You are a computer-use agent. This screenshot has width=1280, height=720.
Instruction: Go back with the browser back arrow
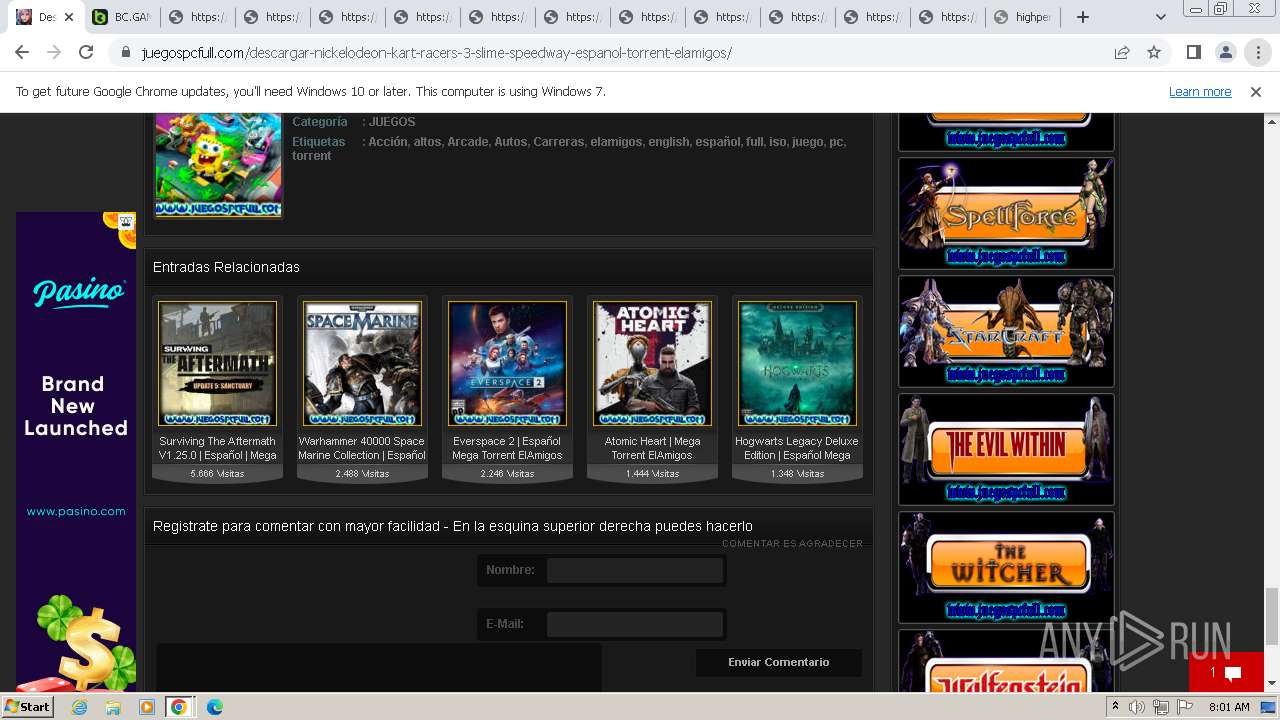pos(23,52)
